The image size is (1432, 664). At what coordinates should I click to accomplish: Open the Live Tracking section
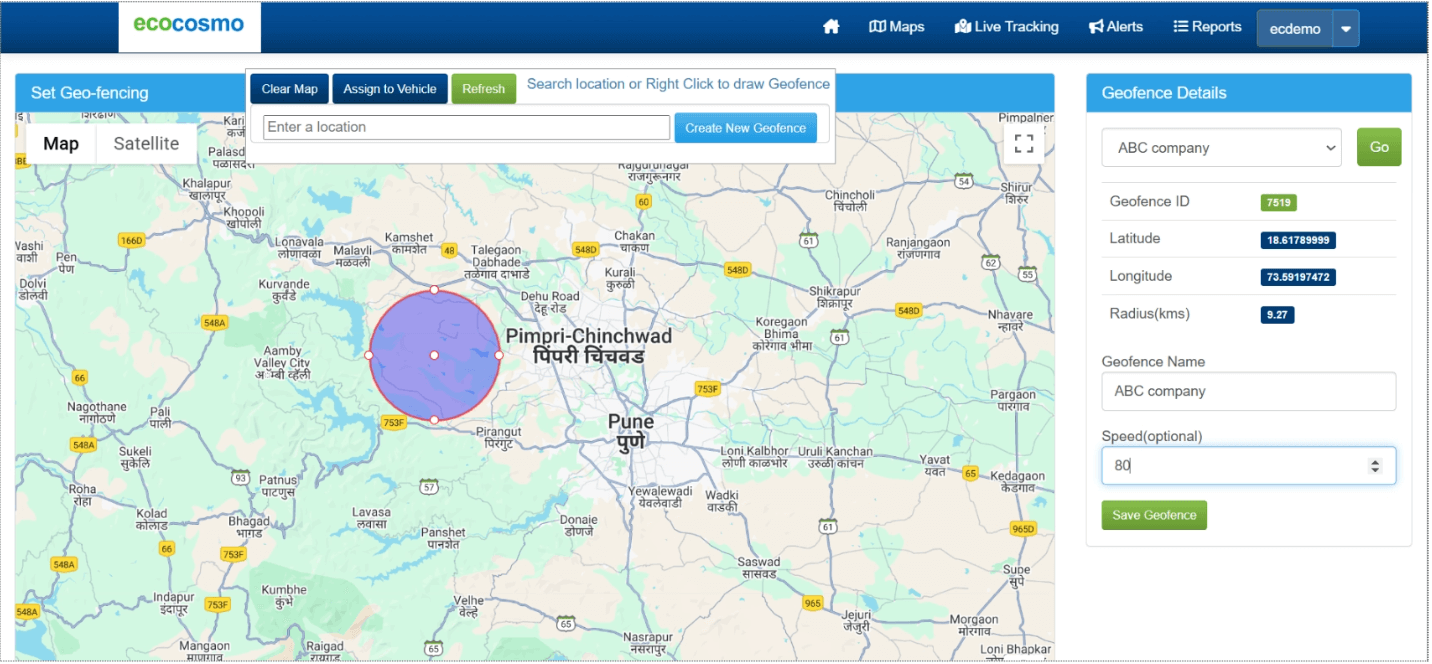1007,27
